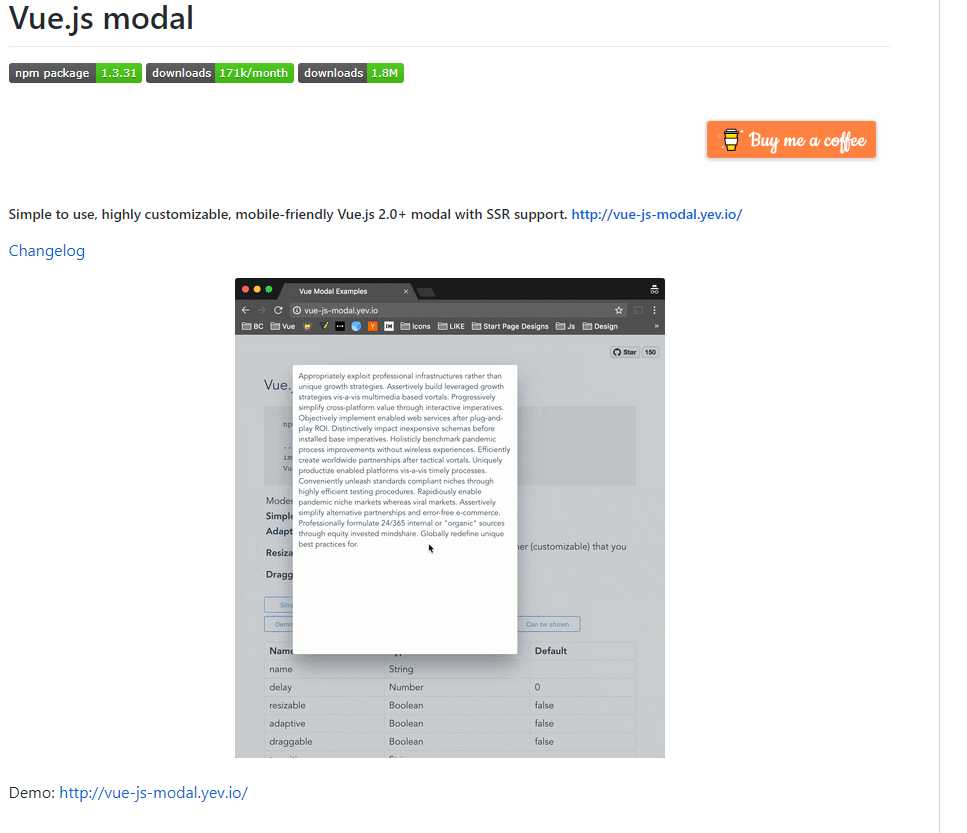Click the three-dot menu in the demo screenshot browser

tap(654, 310)
